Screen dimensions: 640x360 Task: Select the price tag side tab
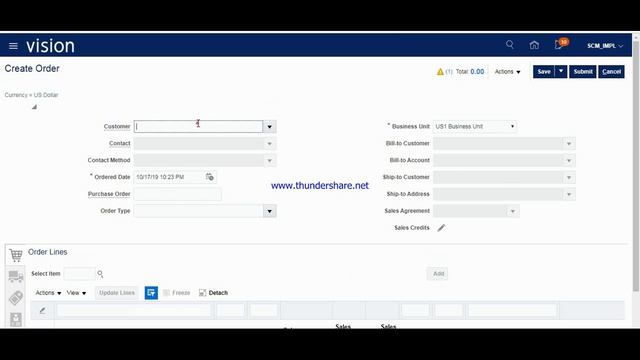point(16,298)
